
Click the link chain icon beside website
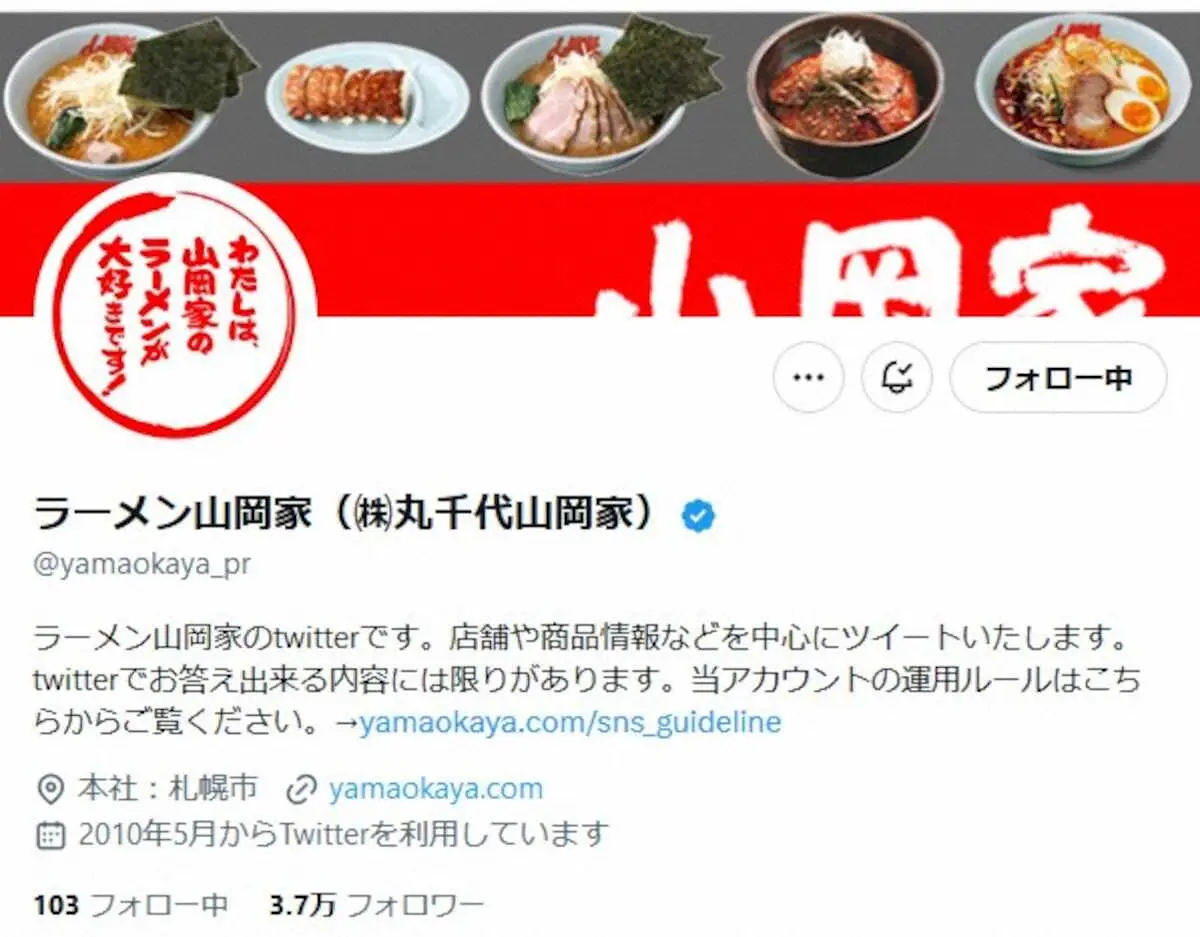pyautogui.click(x=301, y=790)
